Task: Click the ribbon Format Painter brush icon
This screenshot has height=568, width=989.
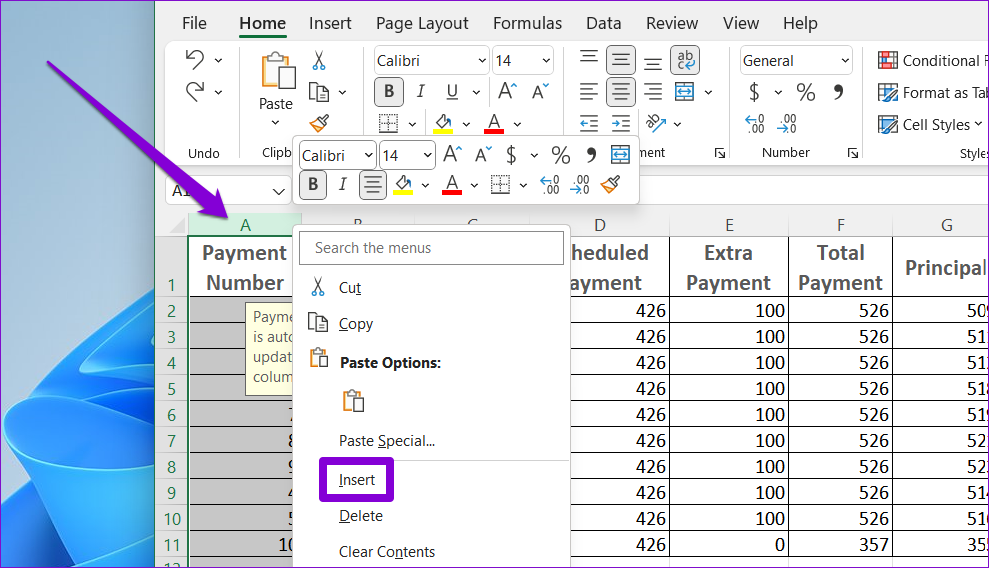Action: [319, 123]
